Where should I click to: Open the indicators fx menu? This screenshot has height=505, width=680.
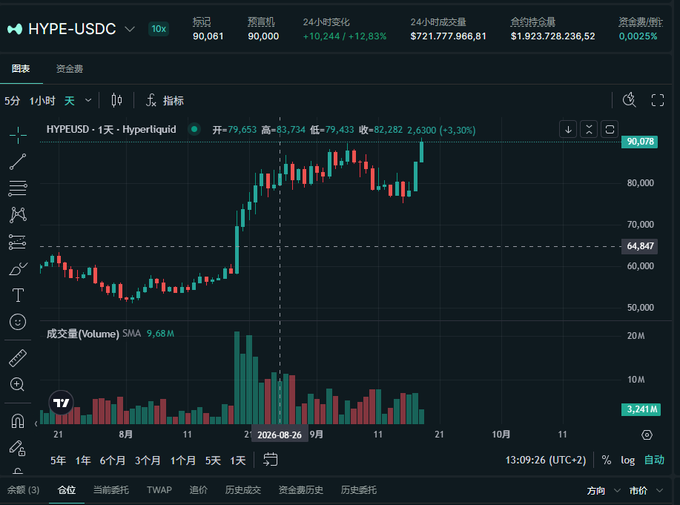point(151,101)
